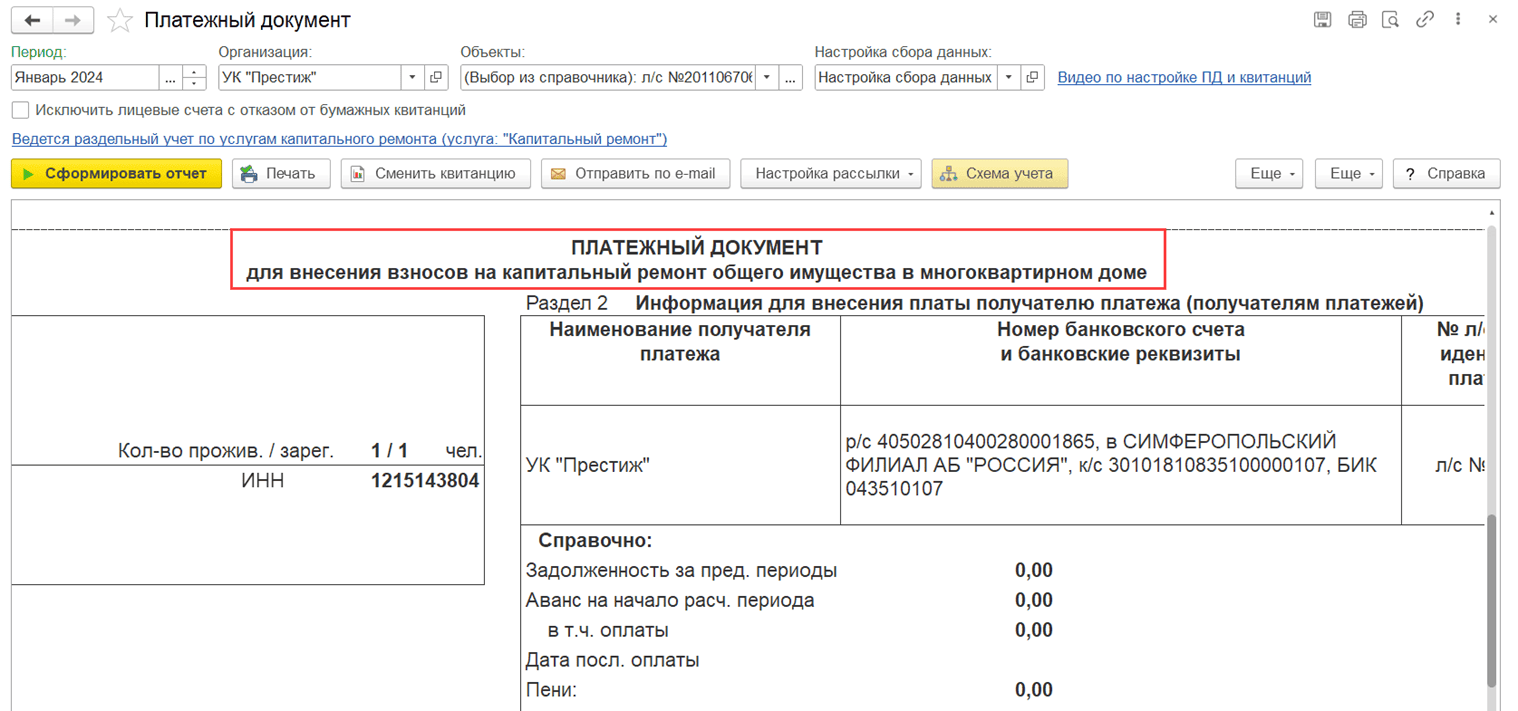Open the three-dot more options menu
1518x711 pixels.
[x=1458, y=19]
